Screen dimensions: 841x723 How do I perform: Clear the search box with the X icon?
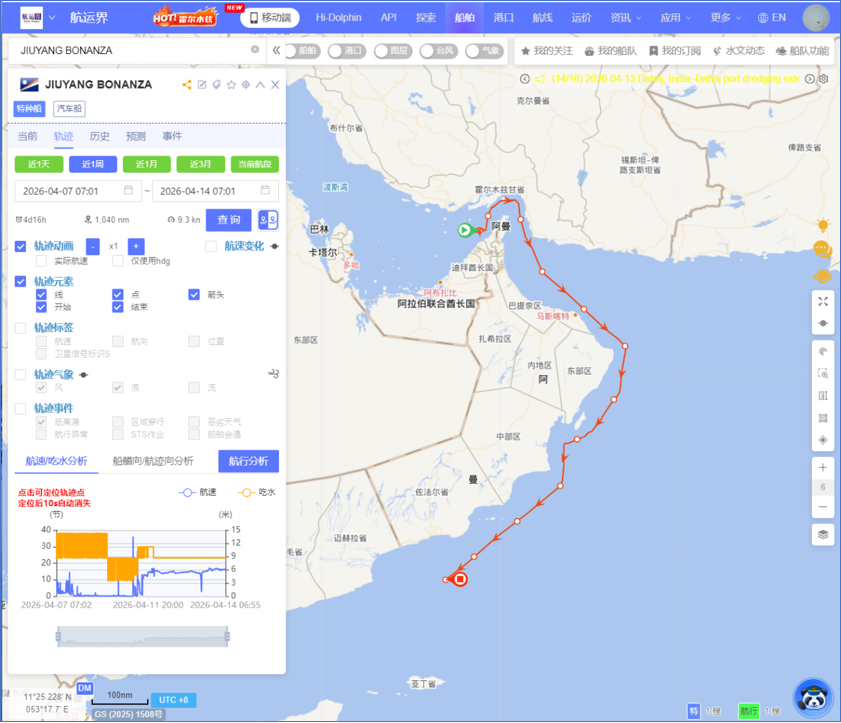click(255, 50)
